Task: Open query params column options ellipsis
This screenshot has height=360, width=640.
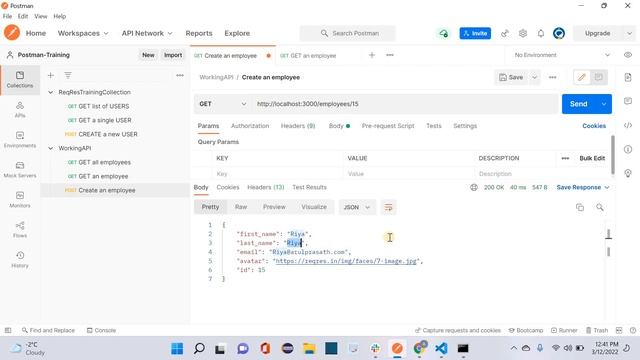Action: (565, 158)
